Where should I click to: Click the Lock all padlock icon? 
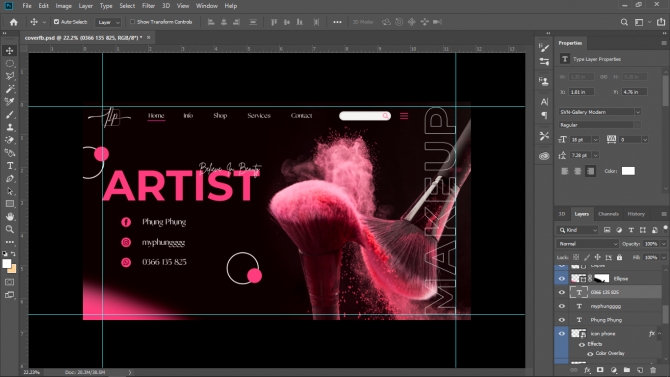tap(620, 257)
